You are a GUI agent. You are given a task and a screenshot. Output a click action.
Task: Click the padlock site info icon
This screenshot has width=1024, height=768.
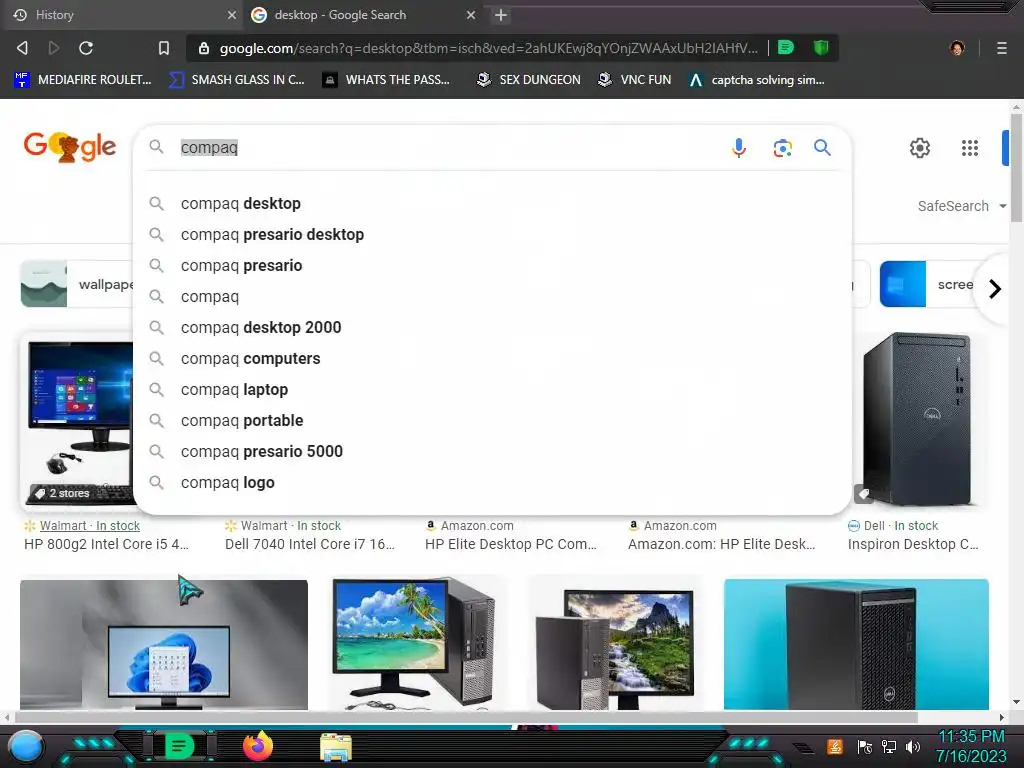click(x=204, y=48)
